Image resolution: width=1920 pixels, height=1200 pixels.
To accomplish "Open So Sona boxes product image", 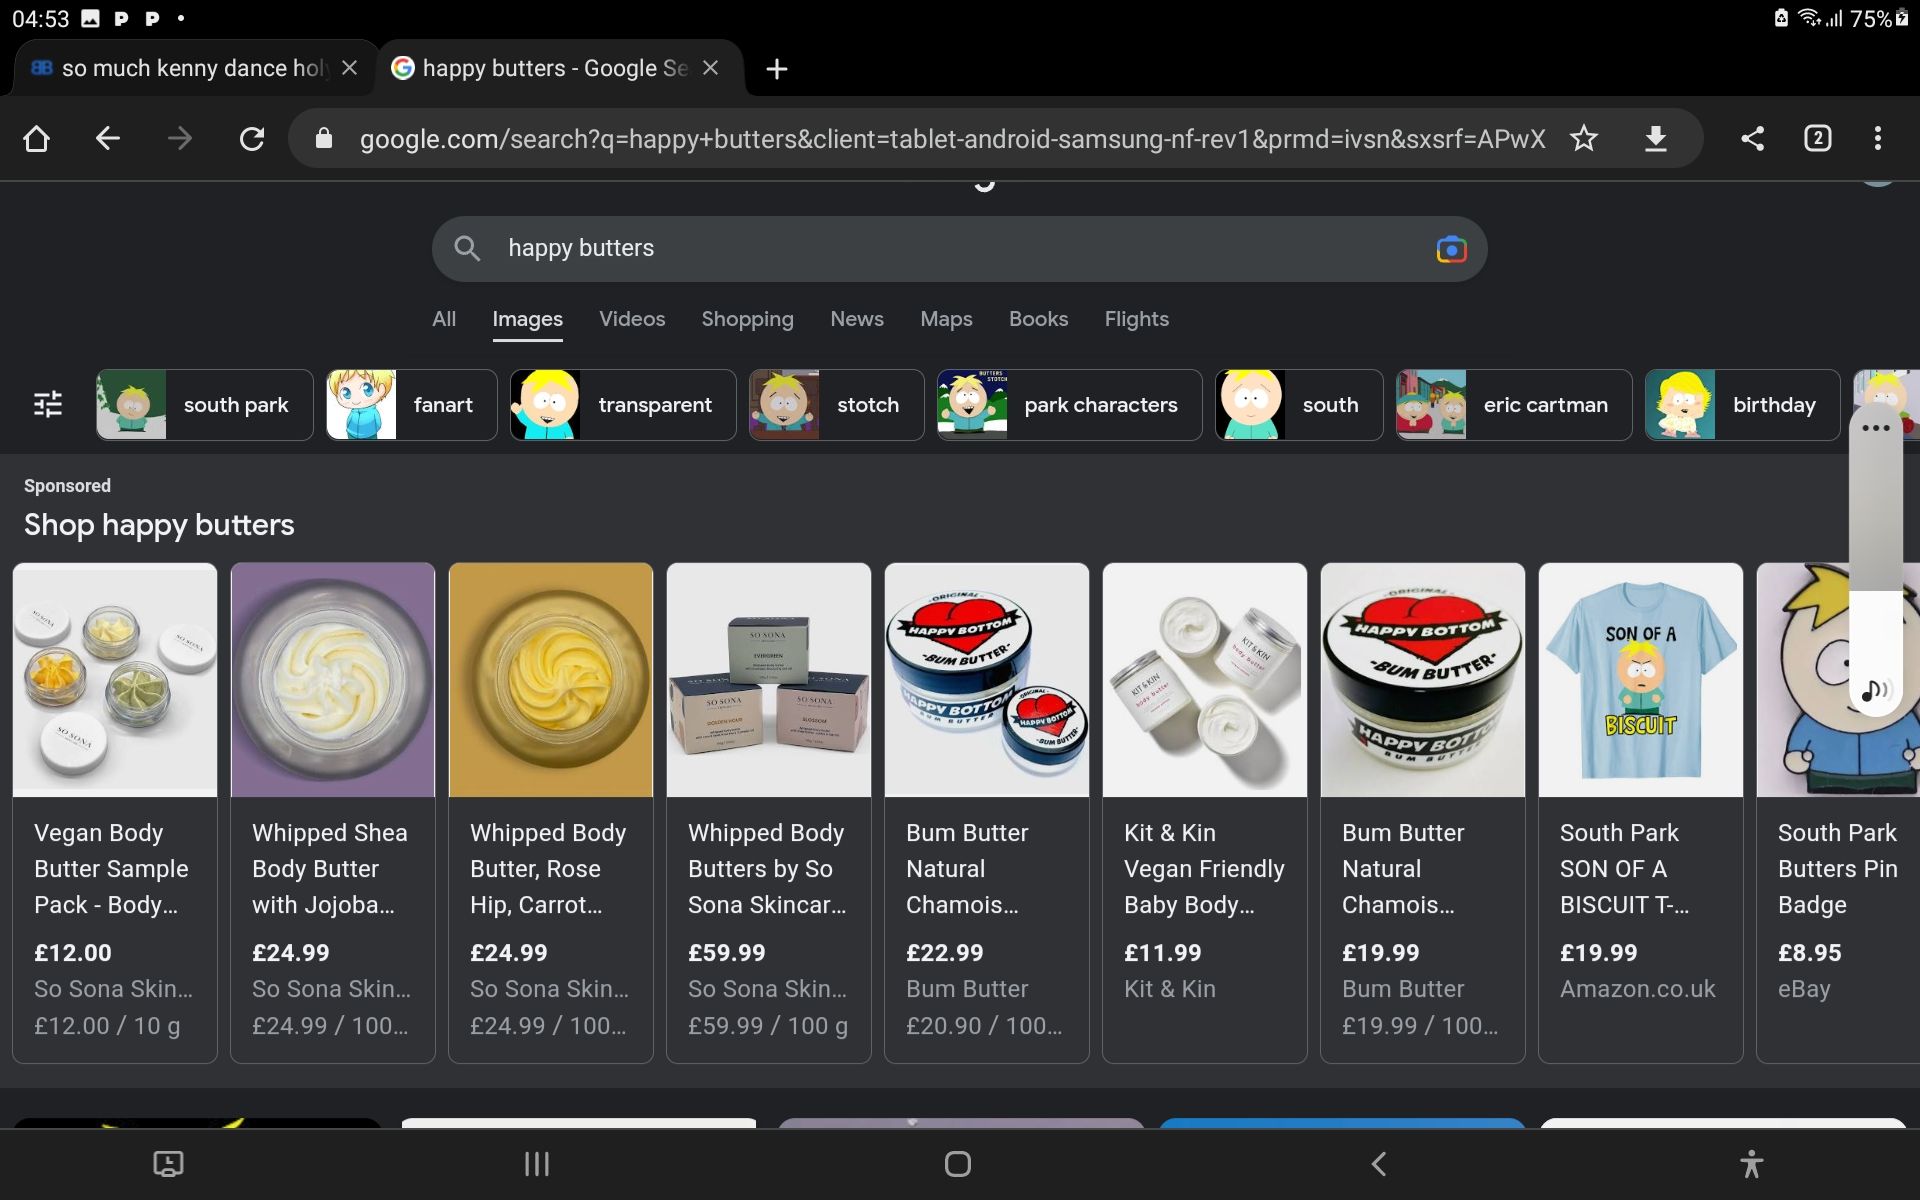I will click(769, 680).
